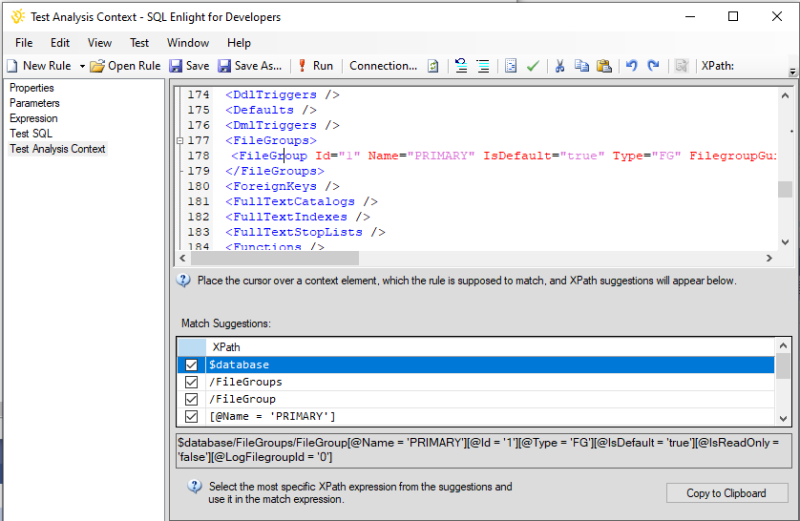Screen dimensions: 800x521
Task: Click the </FileGroups> closing tag line 179
Action: (x=275, y=171)
